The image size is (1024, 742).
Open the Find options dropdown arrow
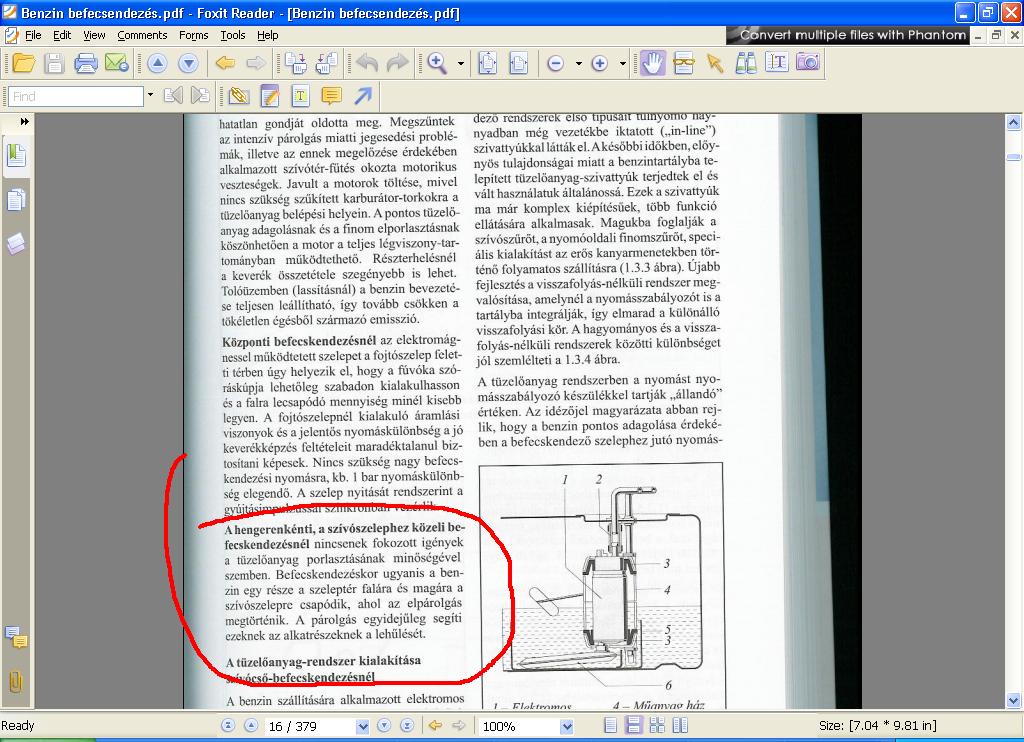(150, 96)
